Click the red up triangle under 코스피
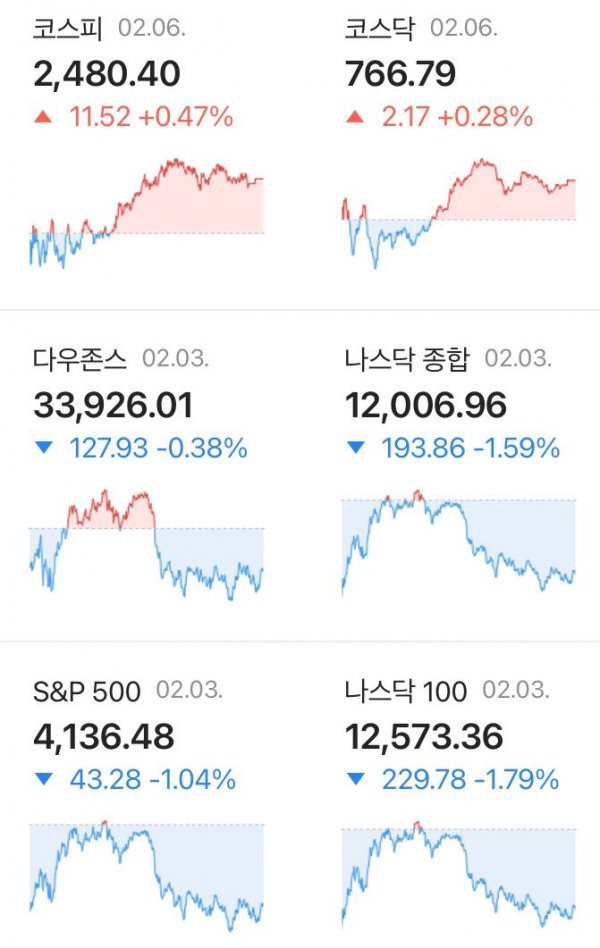600x948 pixels. 43,117
